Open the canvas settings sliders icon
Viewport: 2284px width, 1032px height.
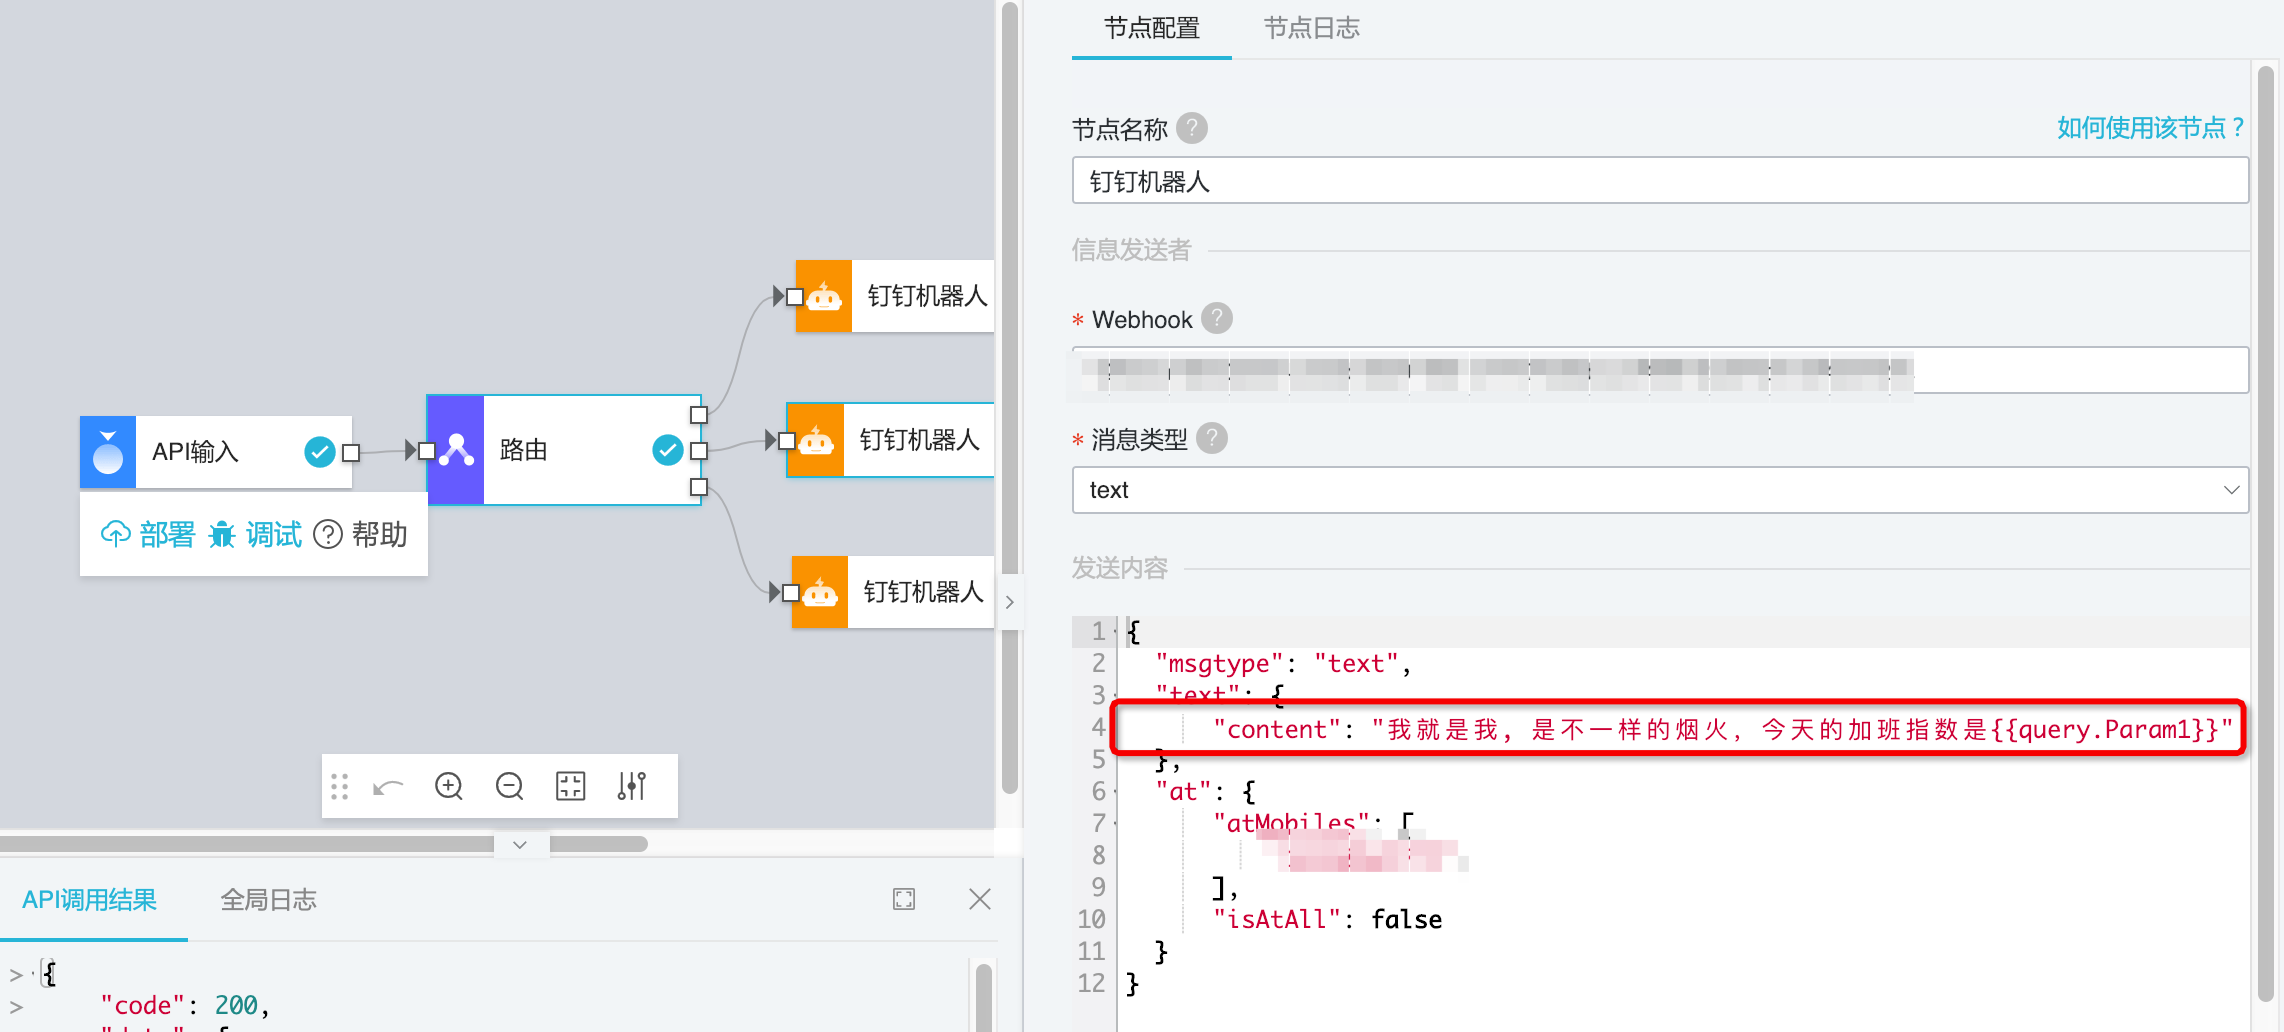point(631,787)
